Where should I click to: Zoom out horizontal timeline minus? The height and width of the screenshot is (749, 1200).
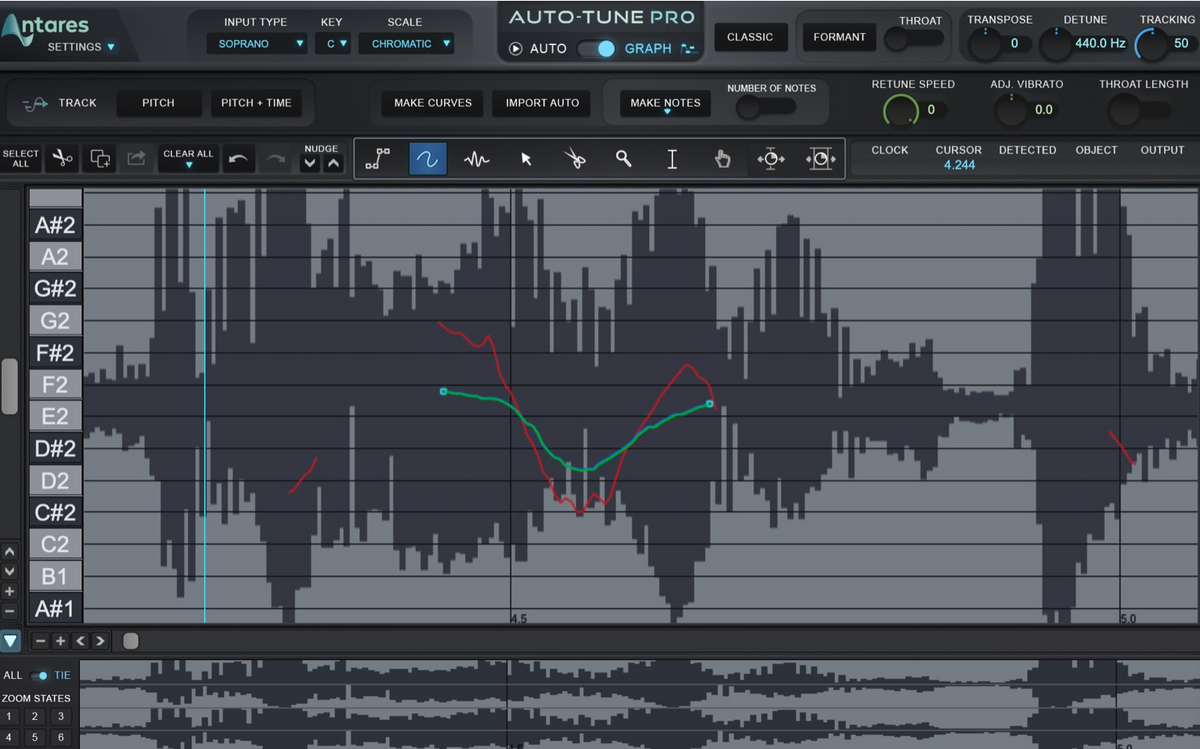coord(40,641)
